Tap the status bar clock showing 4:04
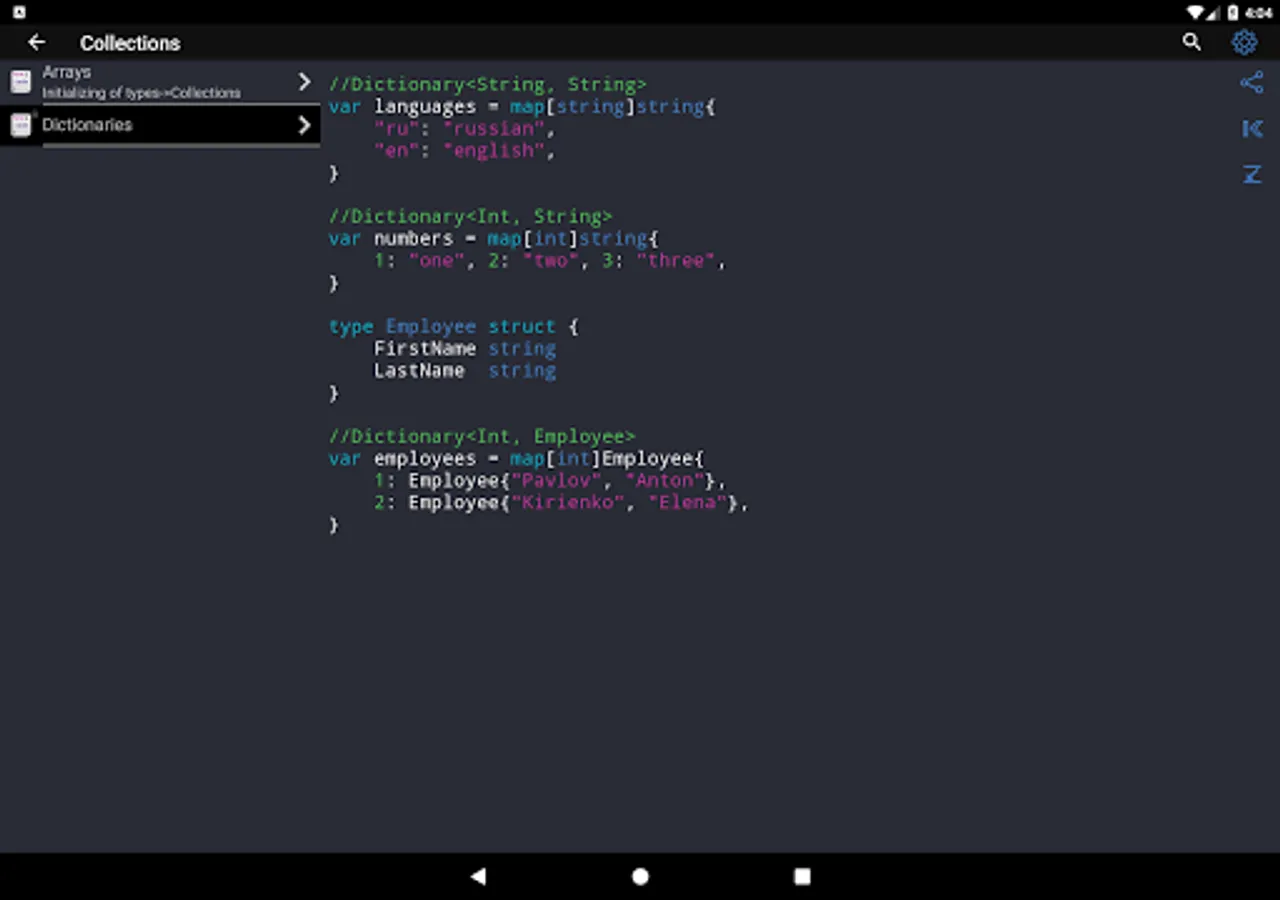The width and height of the screenshot is (1280, 900). tap(1257, 12)
